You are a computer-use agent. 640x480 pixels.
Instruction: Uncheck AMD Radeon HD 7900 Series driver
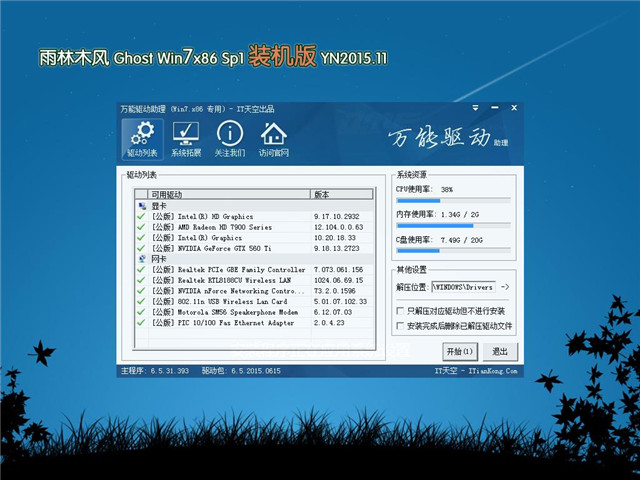(141, 227)
